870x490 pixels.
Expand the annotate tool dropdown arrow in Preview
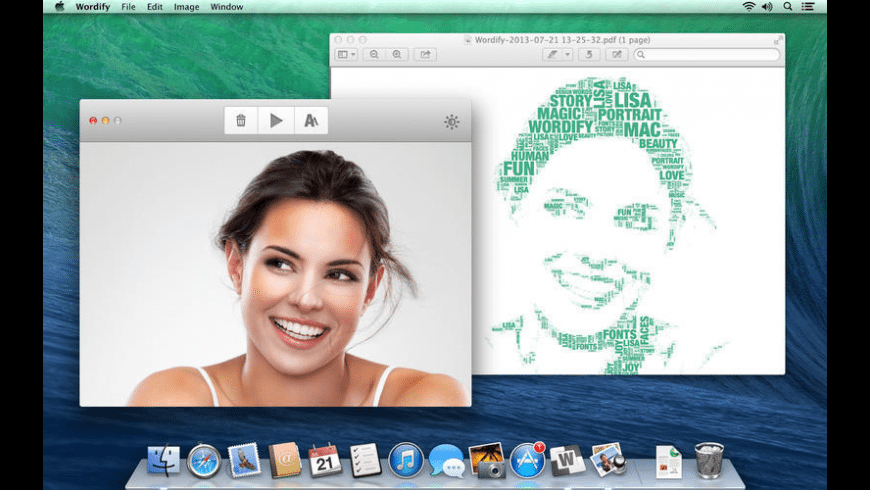pos(567,54)
